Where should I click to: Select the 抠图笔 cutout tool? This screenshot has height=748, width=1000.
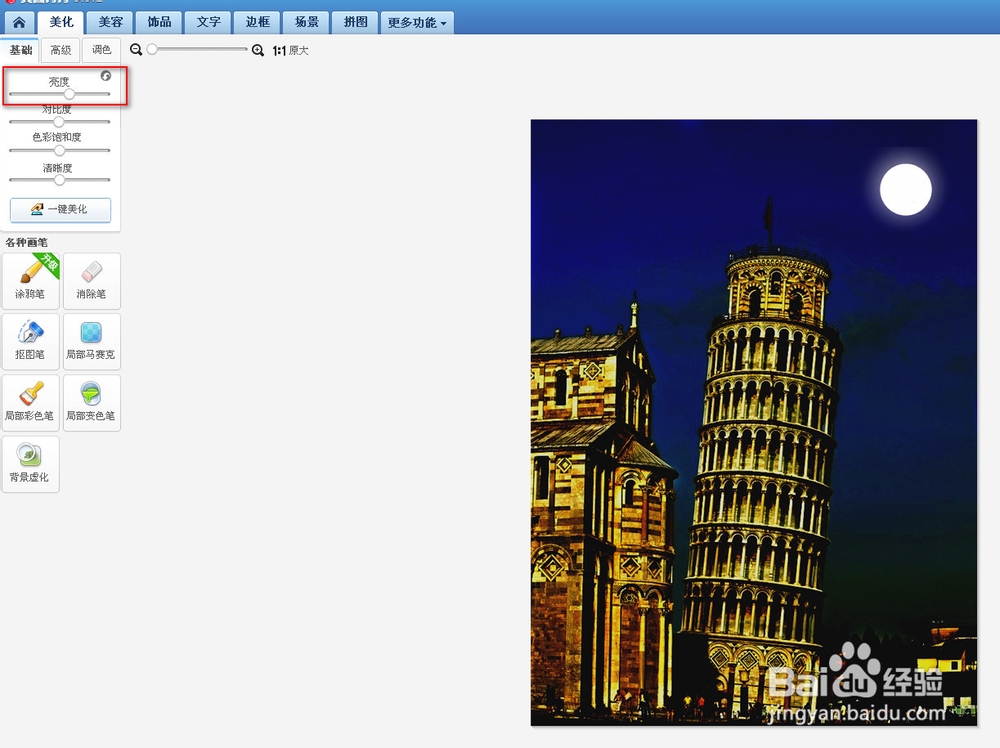[31, 341]
